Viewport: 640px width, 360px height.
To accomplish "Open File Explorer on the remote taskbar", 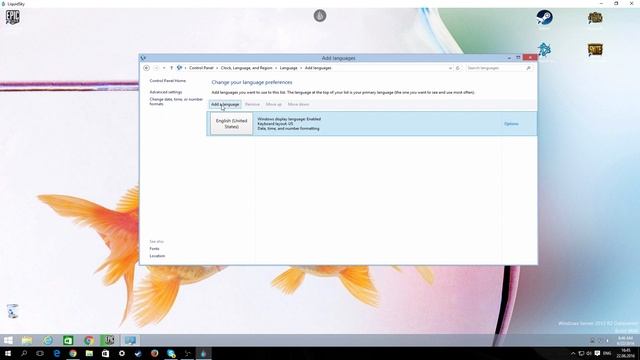I will (27, 340).
